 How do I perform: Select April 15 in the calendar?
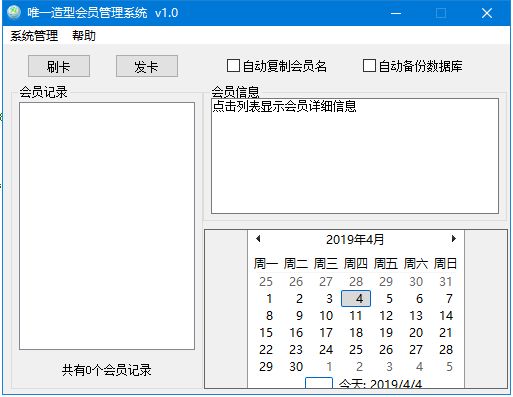click(x=266, y=333)
